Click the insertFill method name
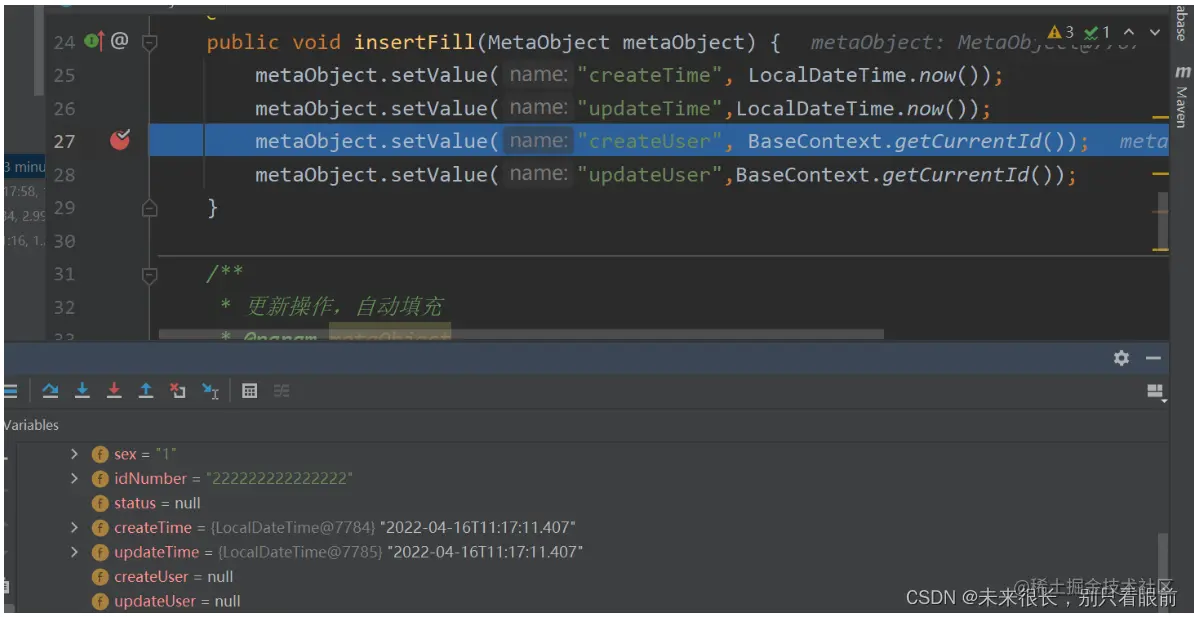 [414, 42]
